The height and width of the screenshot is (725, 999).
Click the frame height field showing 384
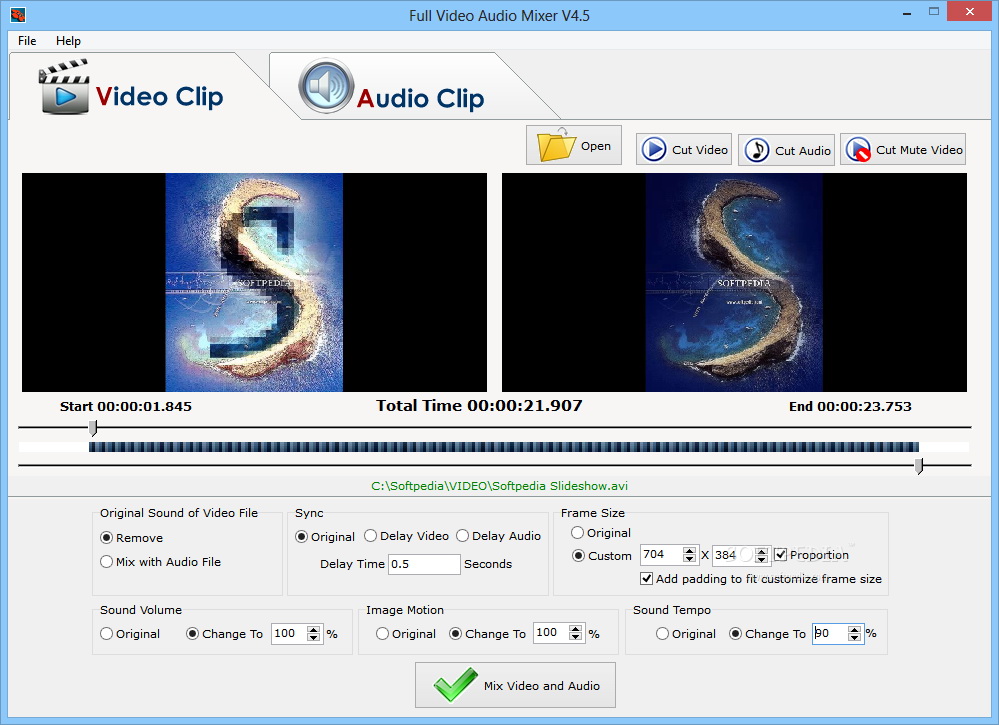pyautogui.click(x=733, y=555)
